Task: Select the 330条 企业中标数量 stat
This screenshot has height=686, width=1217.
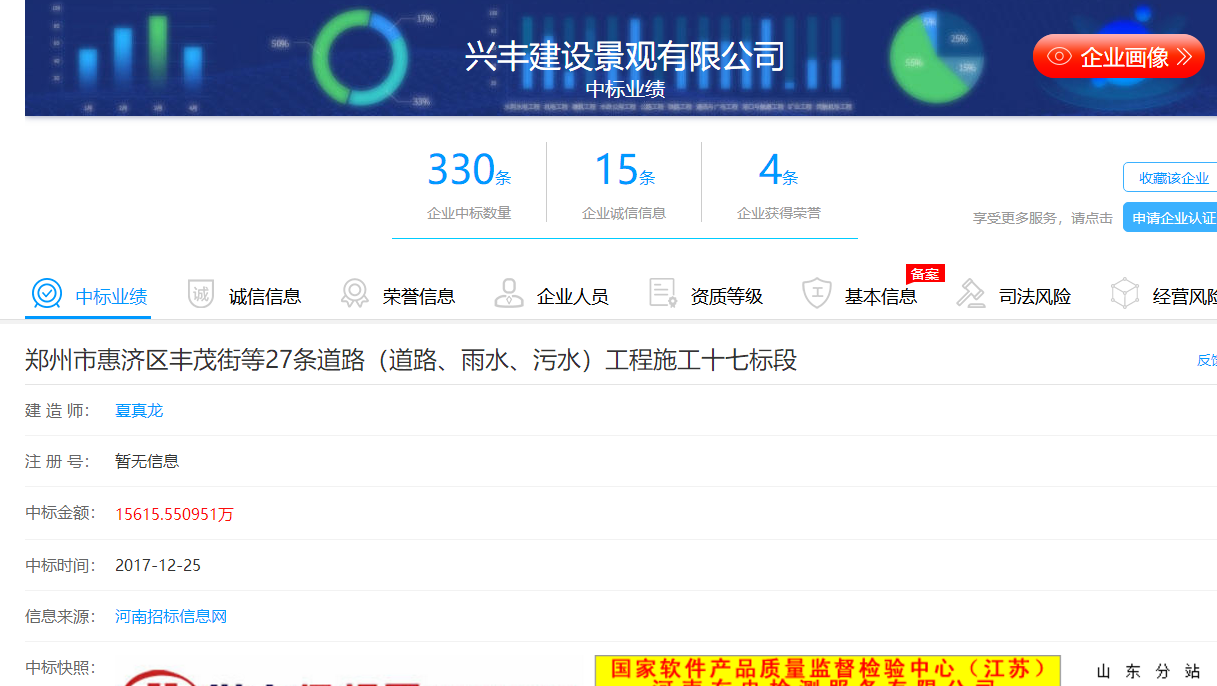Action: click(x=469, y=183)
